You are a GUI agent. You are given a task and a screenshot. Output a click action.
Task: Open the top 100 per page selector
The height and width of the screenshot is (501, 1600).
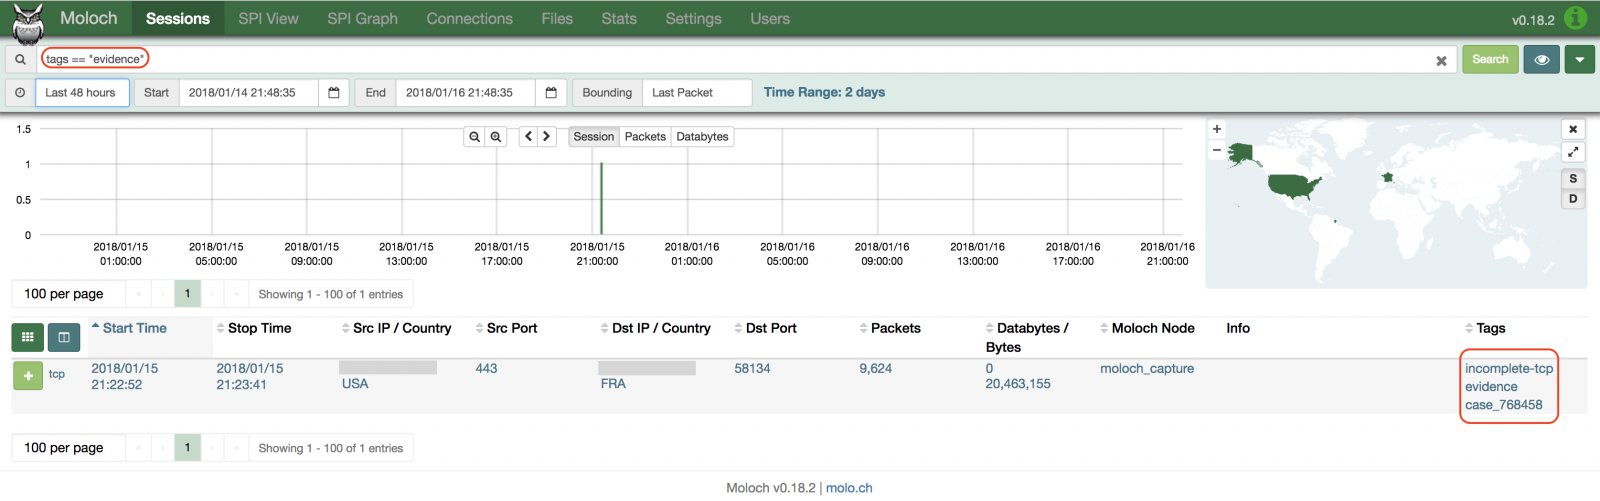[x=68, y=294]
